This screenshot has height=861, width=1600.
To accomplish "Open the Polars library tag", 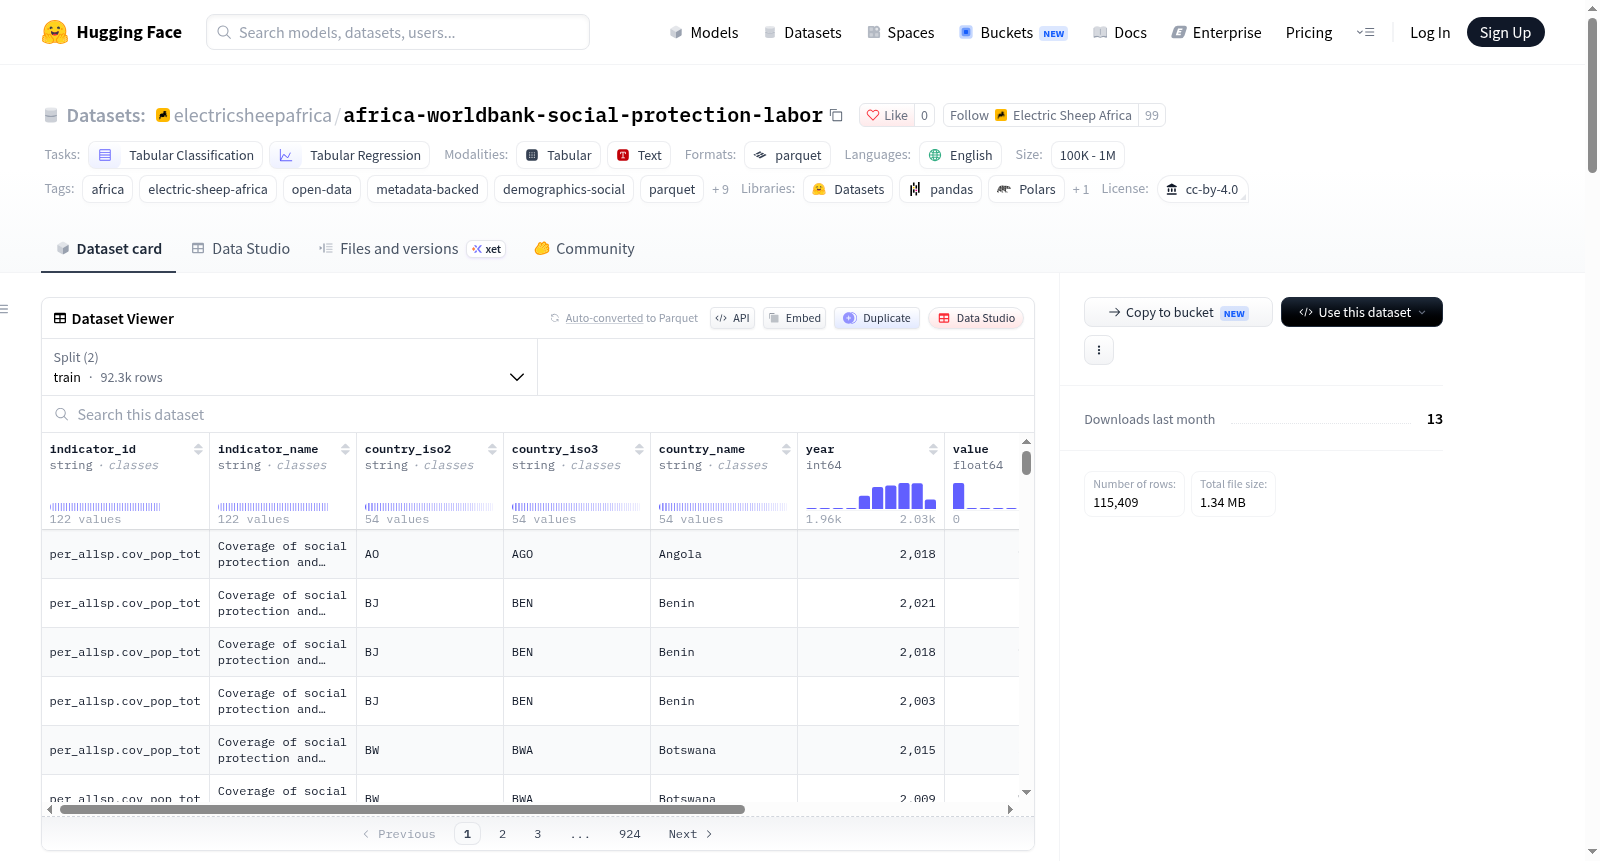I will click(1026, 189).
